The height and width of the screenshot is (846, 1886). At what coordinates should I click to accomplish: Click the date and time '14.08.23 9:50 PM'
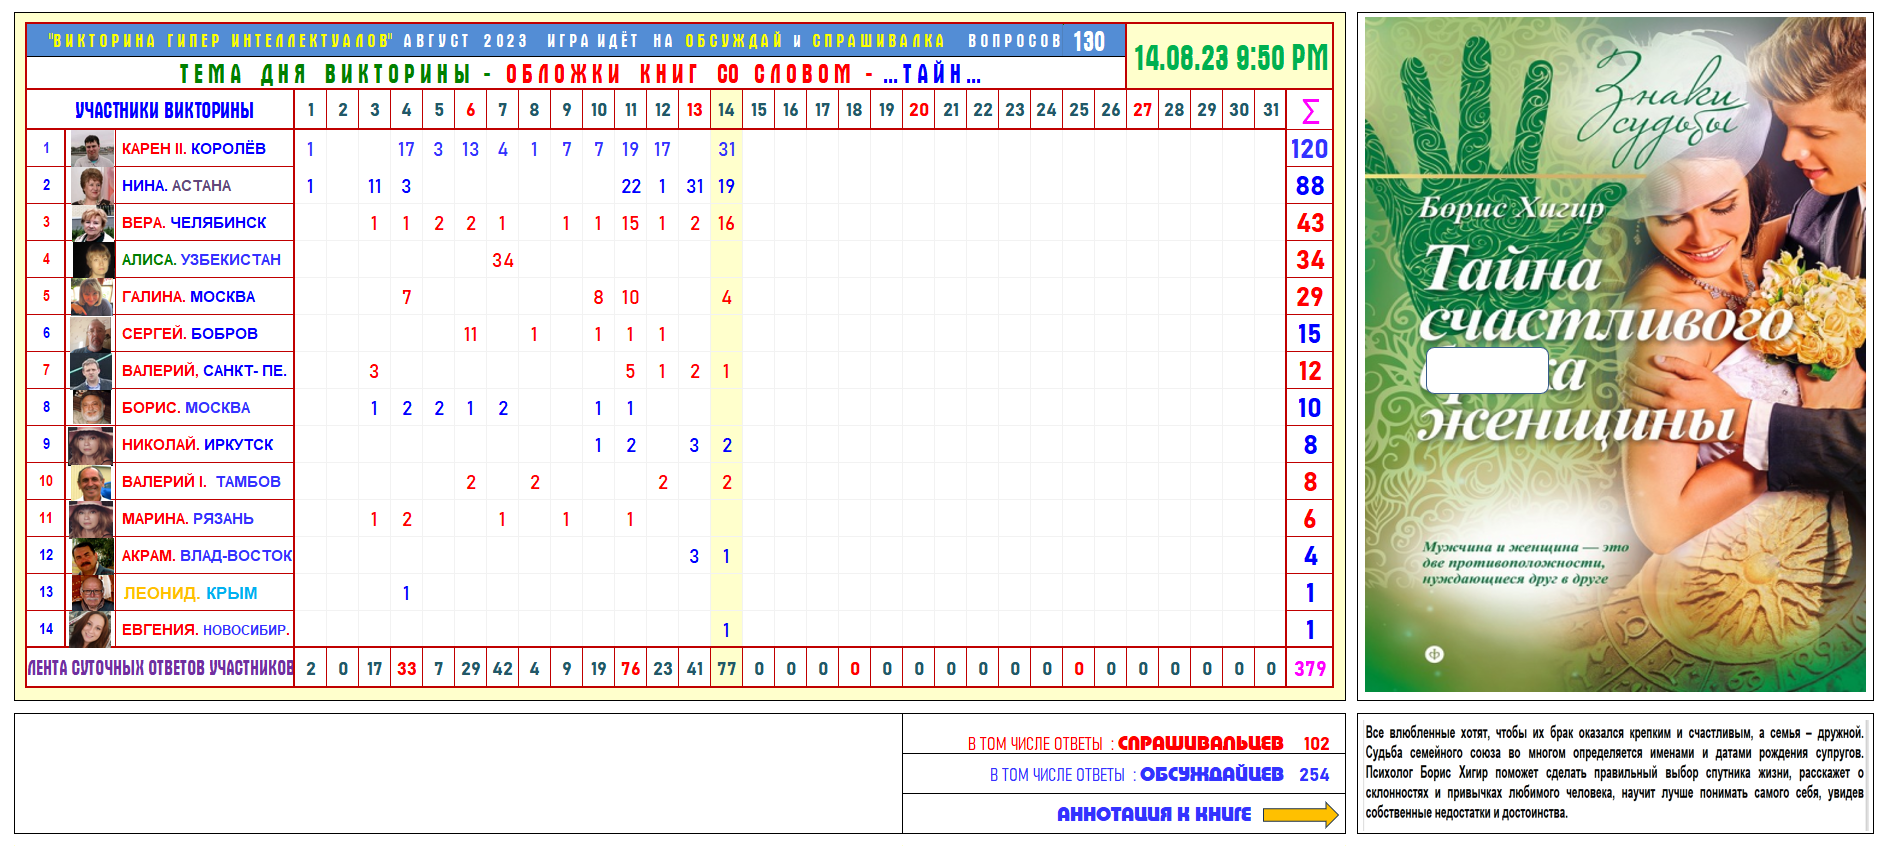tap(1231, 58)
